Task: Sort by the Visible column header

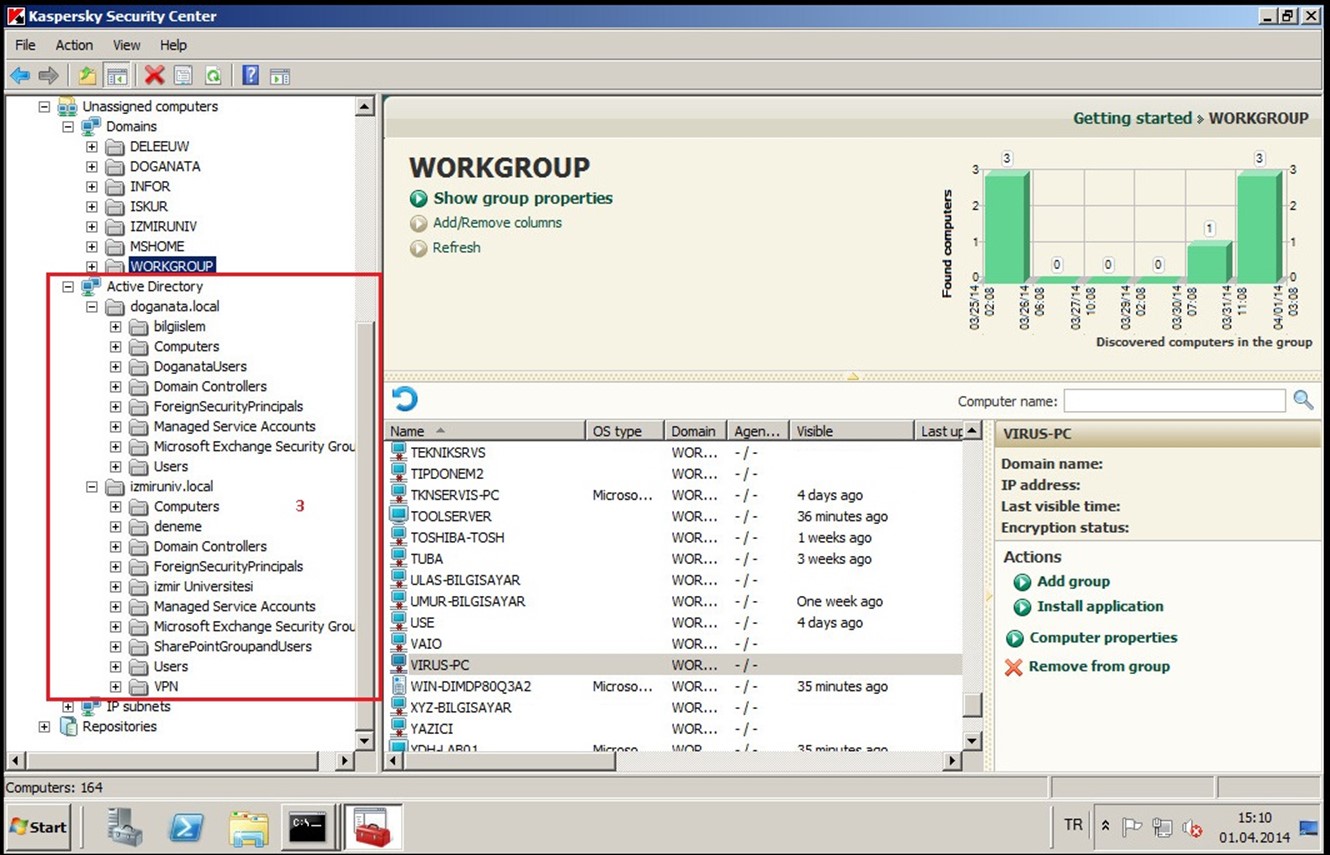Action: coord(851,431)
